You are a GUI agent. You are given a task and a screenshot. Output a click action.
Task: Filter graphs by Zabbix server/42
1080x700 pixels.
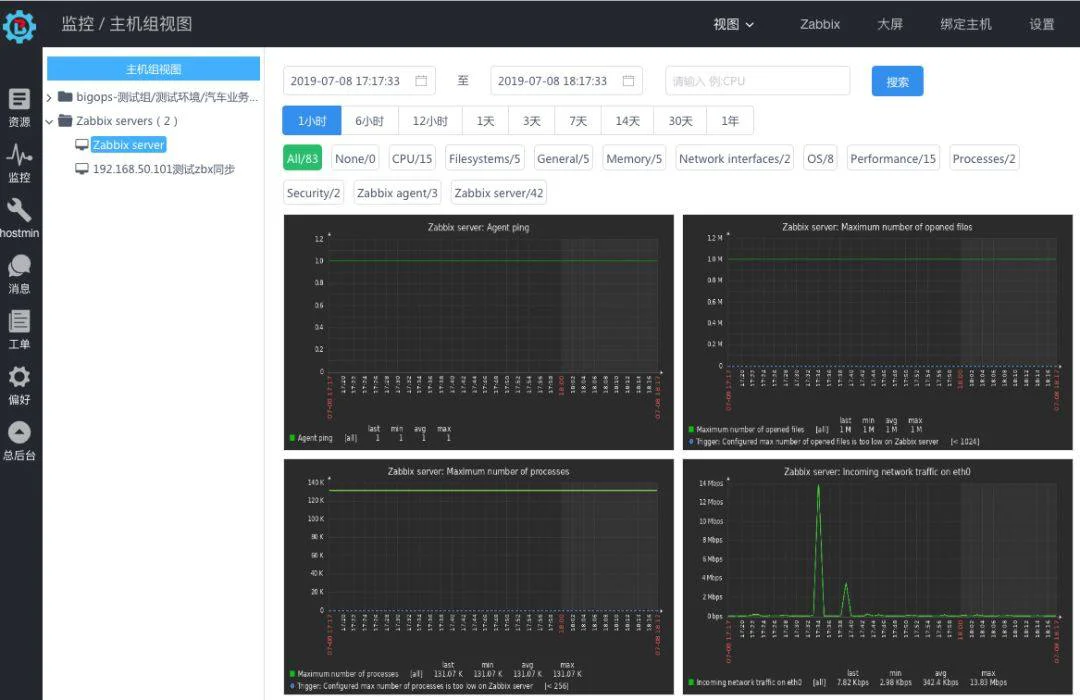pos(499,193)
